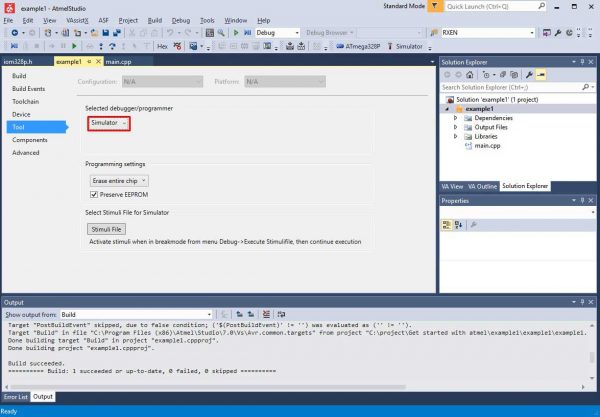Open the Build menu

[x=155, y=20]
